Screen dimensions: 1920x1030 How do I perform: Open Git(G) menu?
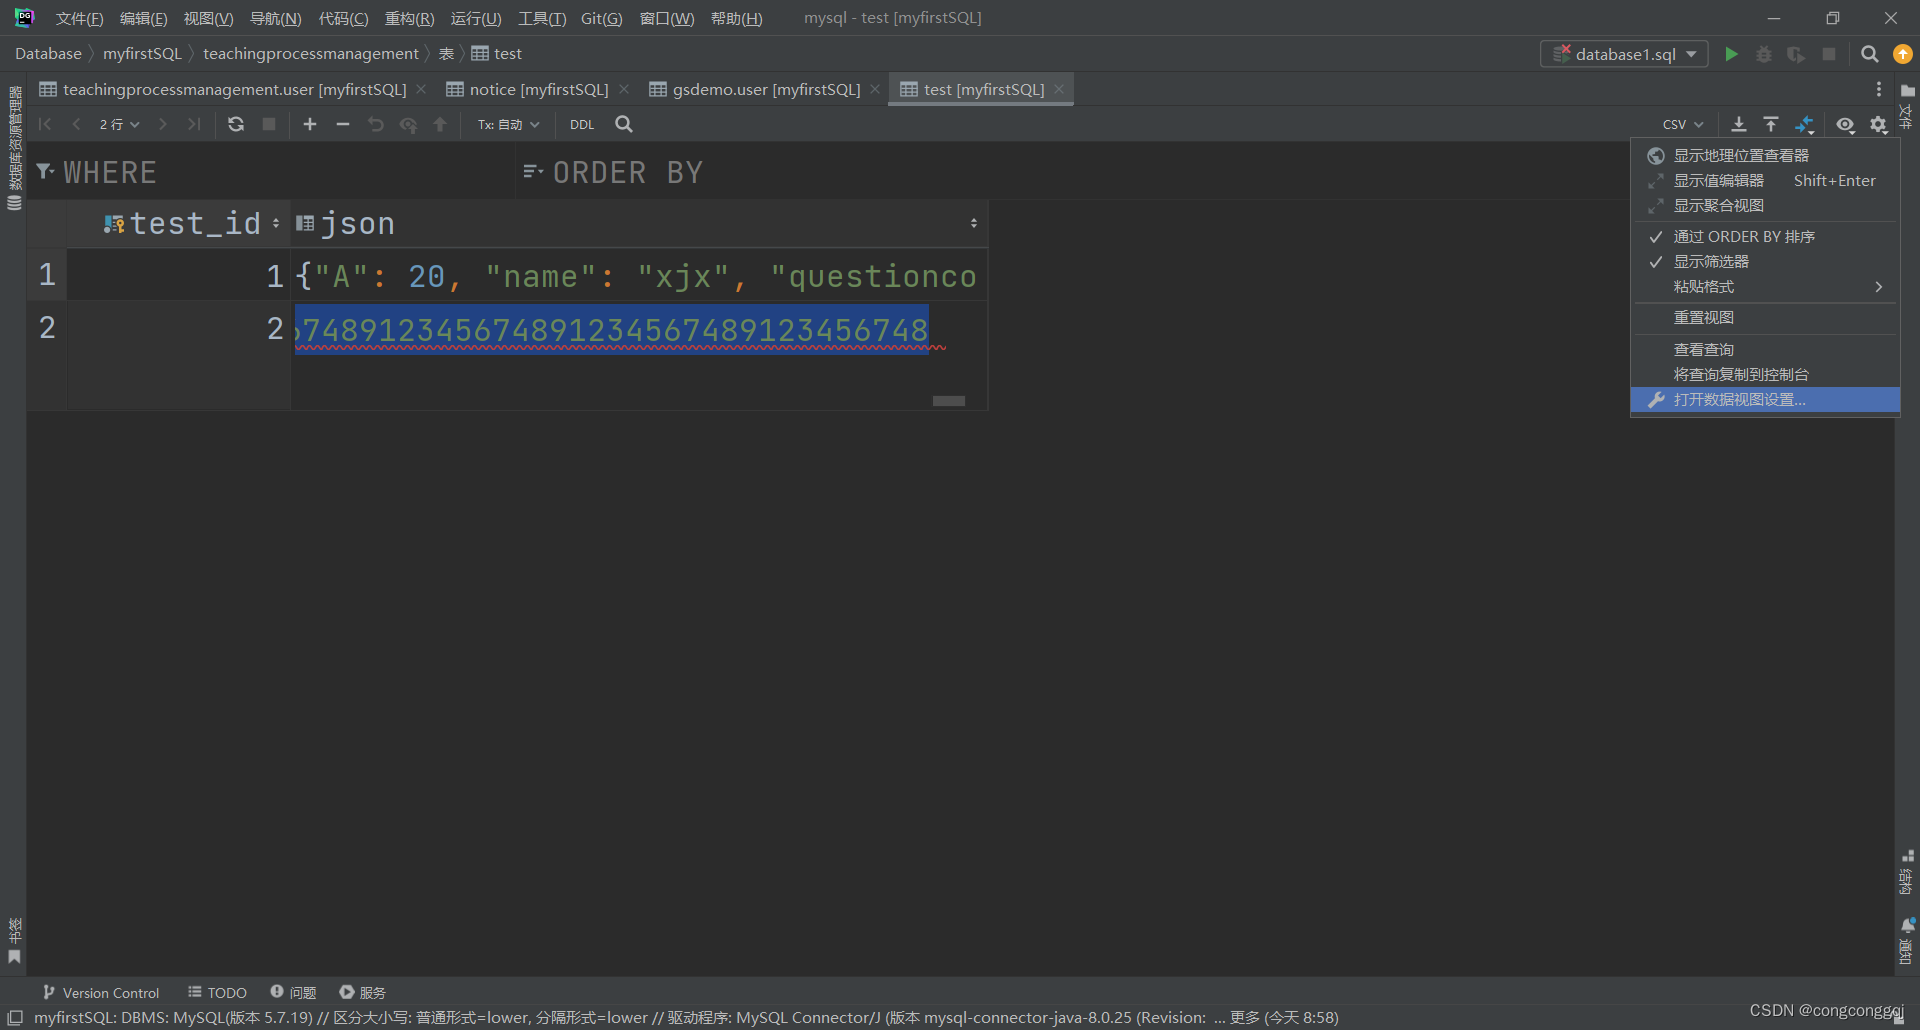[x=601, y=18]
